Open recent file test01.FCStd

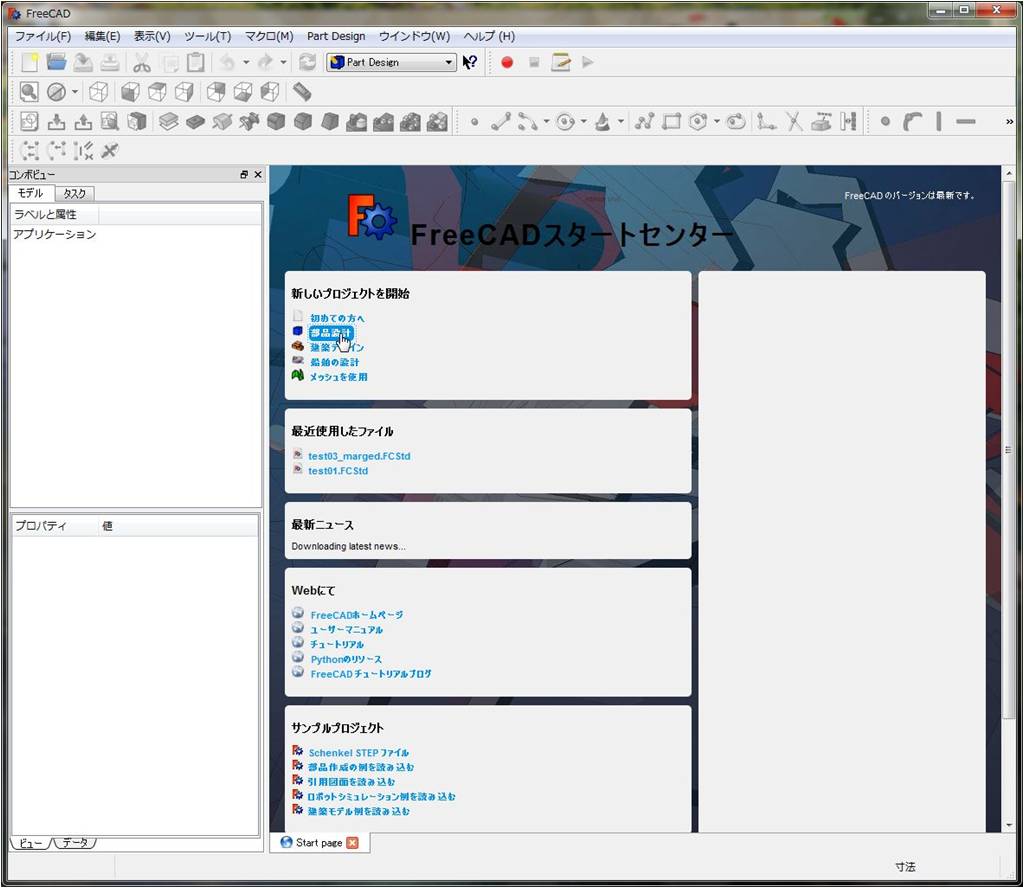click(x=338, y=471)
